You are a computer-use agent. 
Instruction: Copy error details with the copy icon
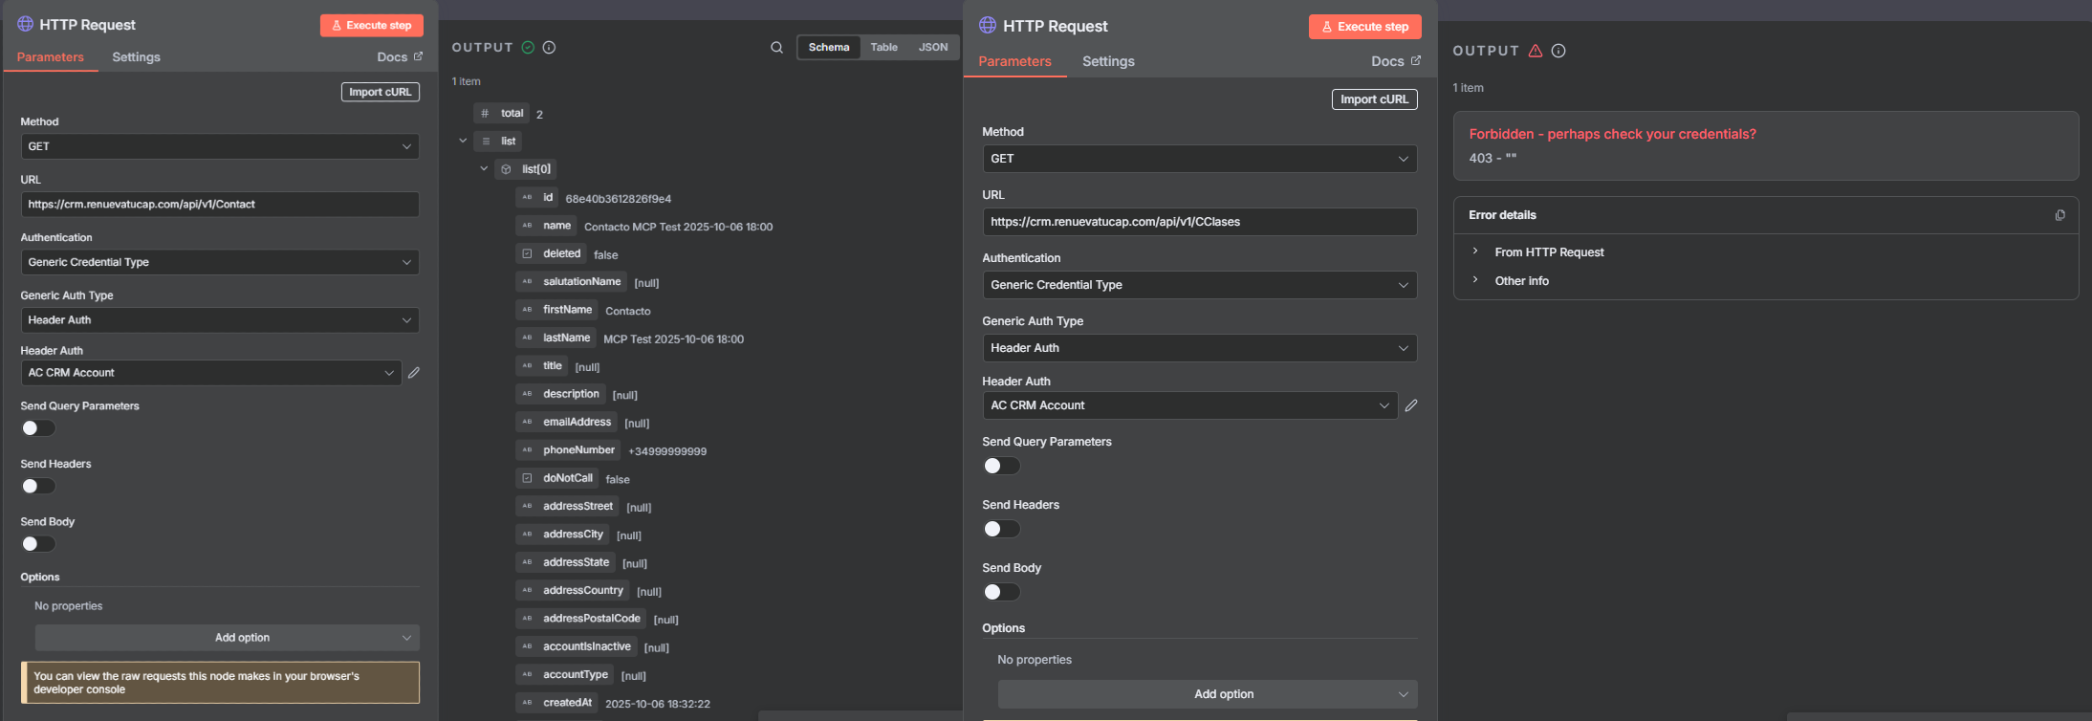2059,215
